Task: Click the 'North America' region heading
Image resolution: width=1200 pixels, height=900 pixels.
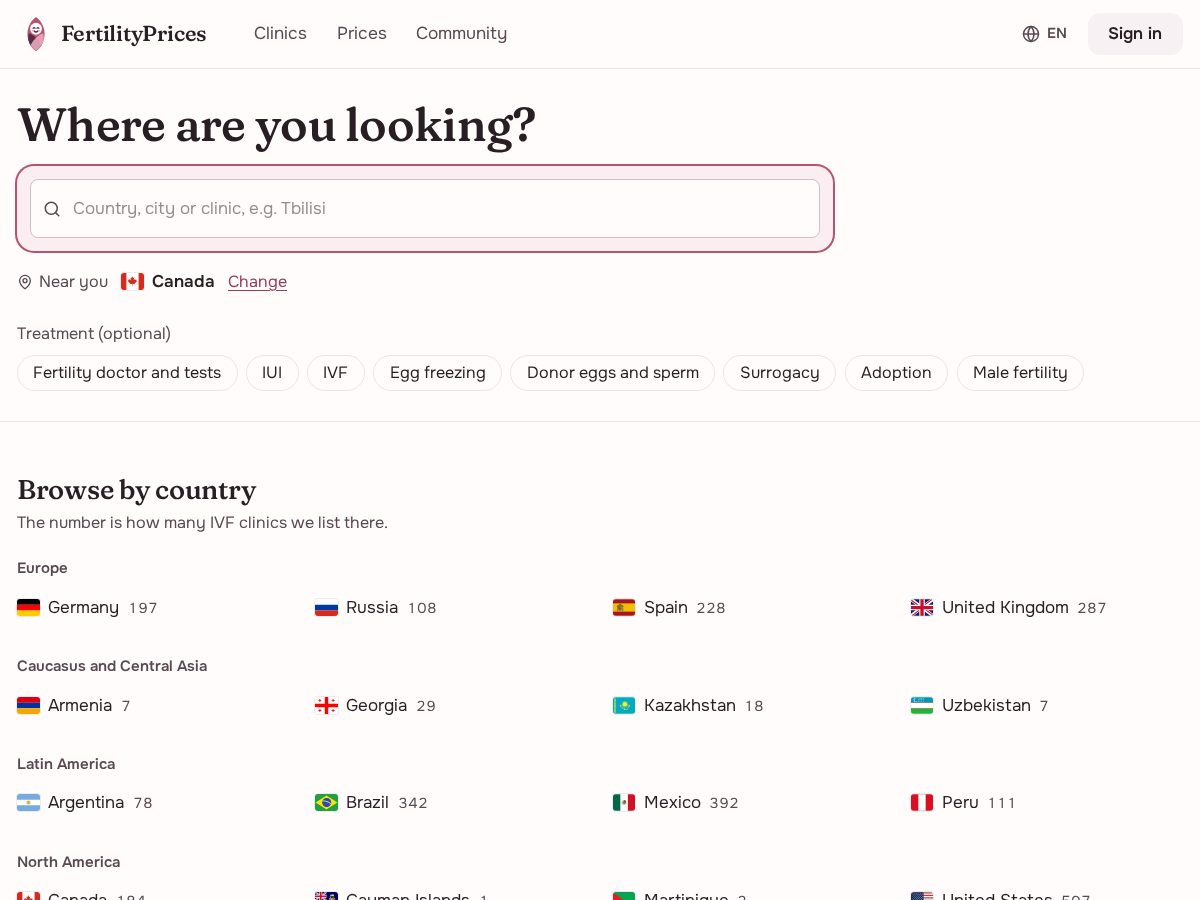Action: coord(68,862)
